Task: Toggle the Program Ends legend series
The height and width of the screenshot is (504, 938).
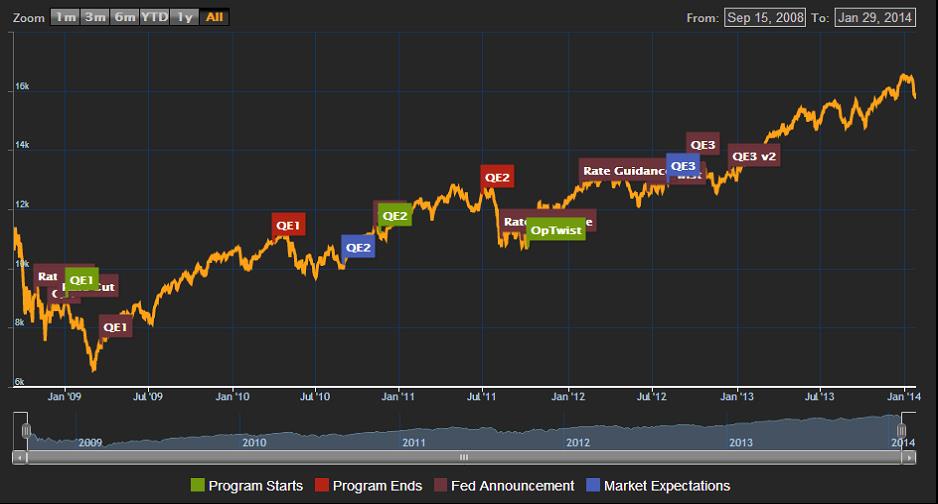Action: click(368, 485)
